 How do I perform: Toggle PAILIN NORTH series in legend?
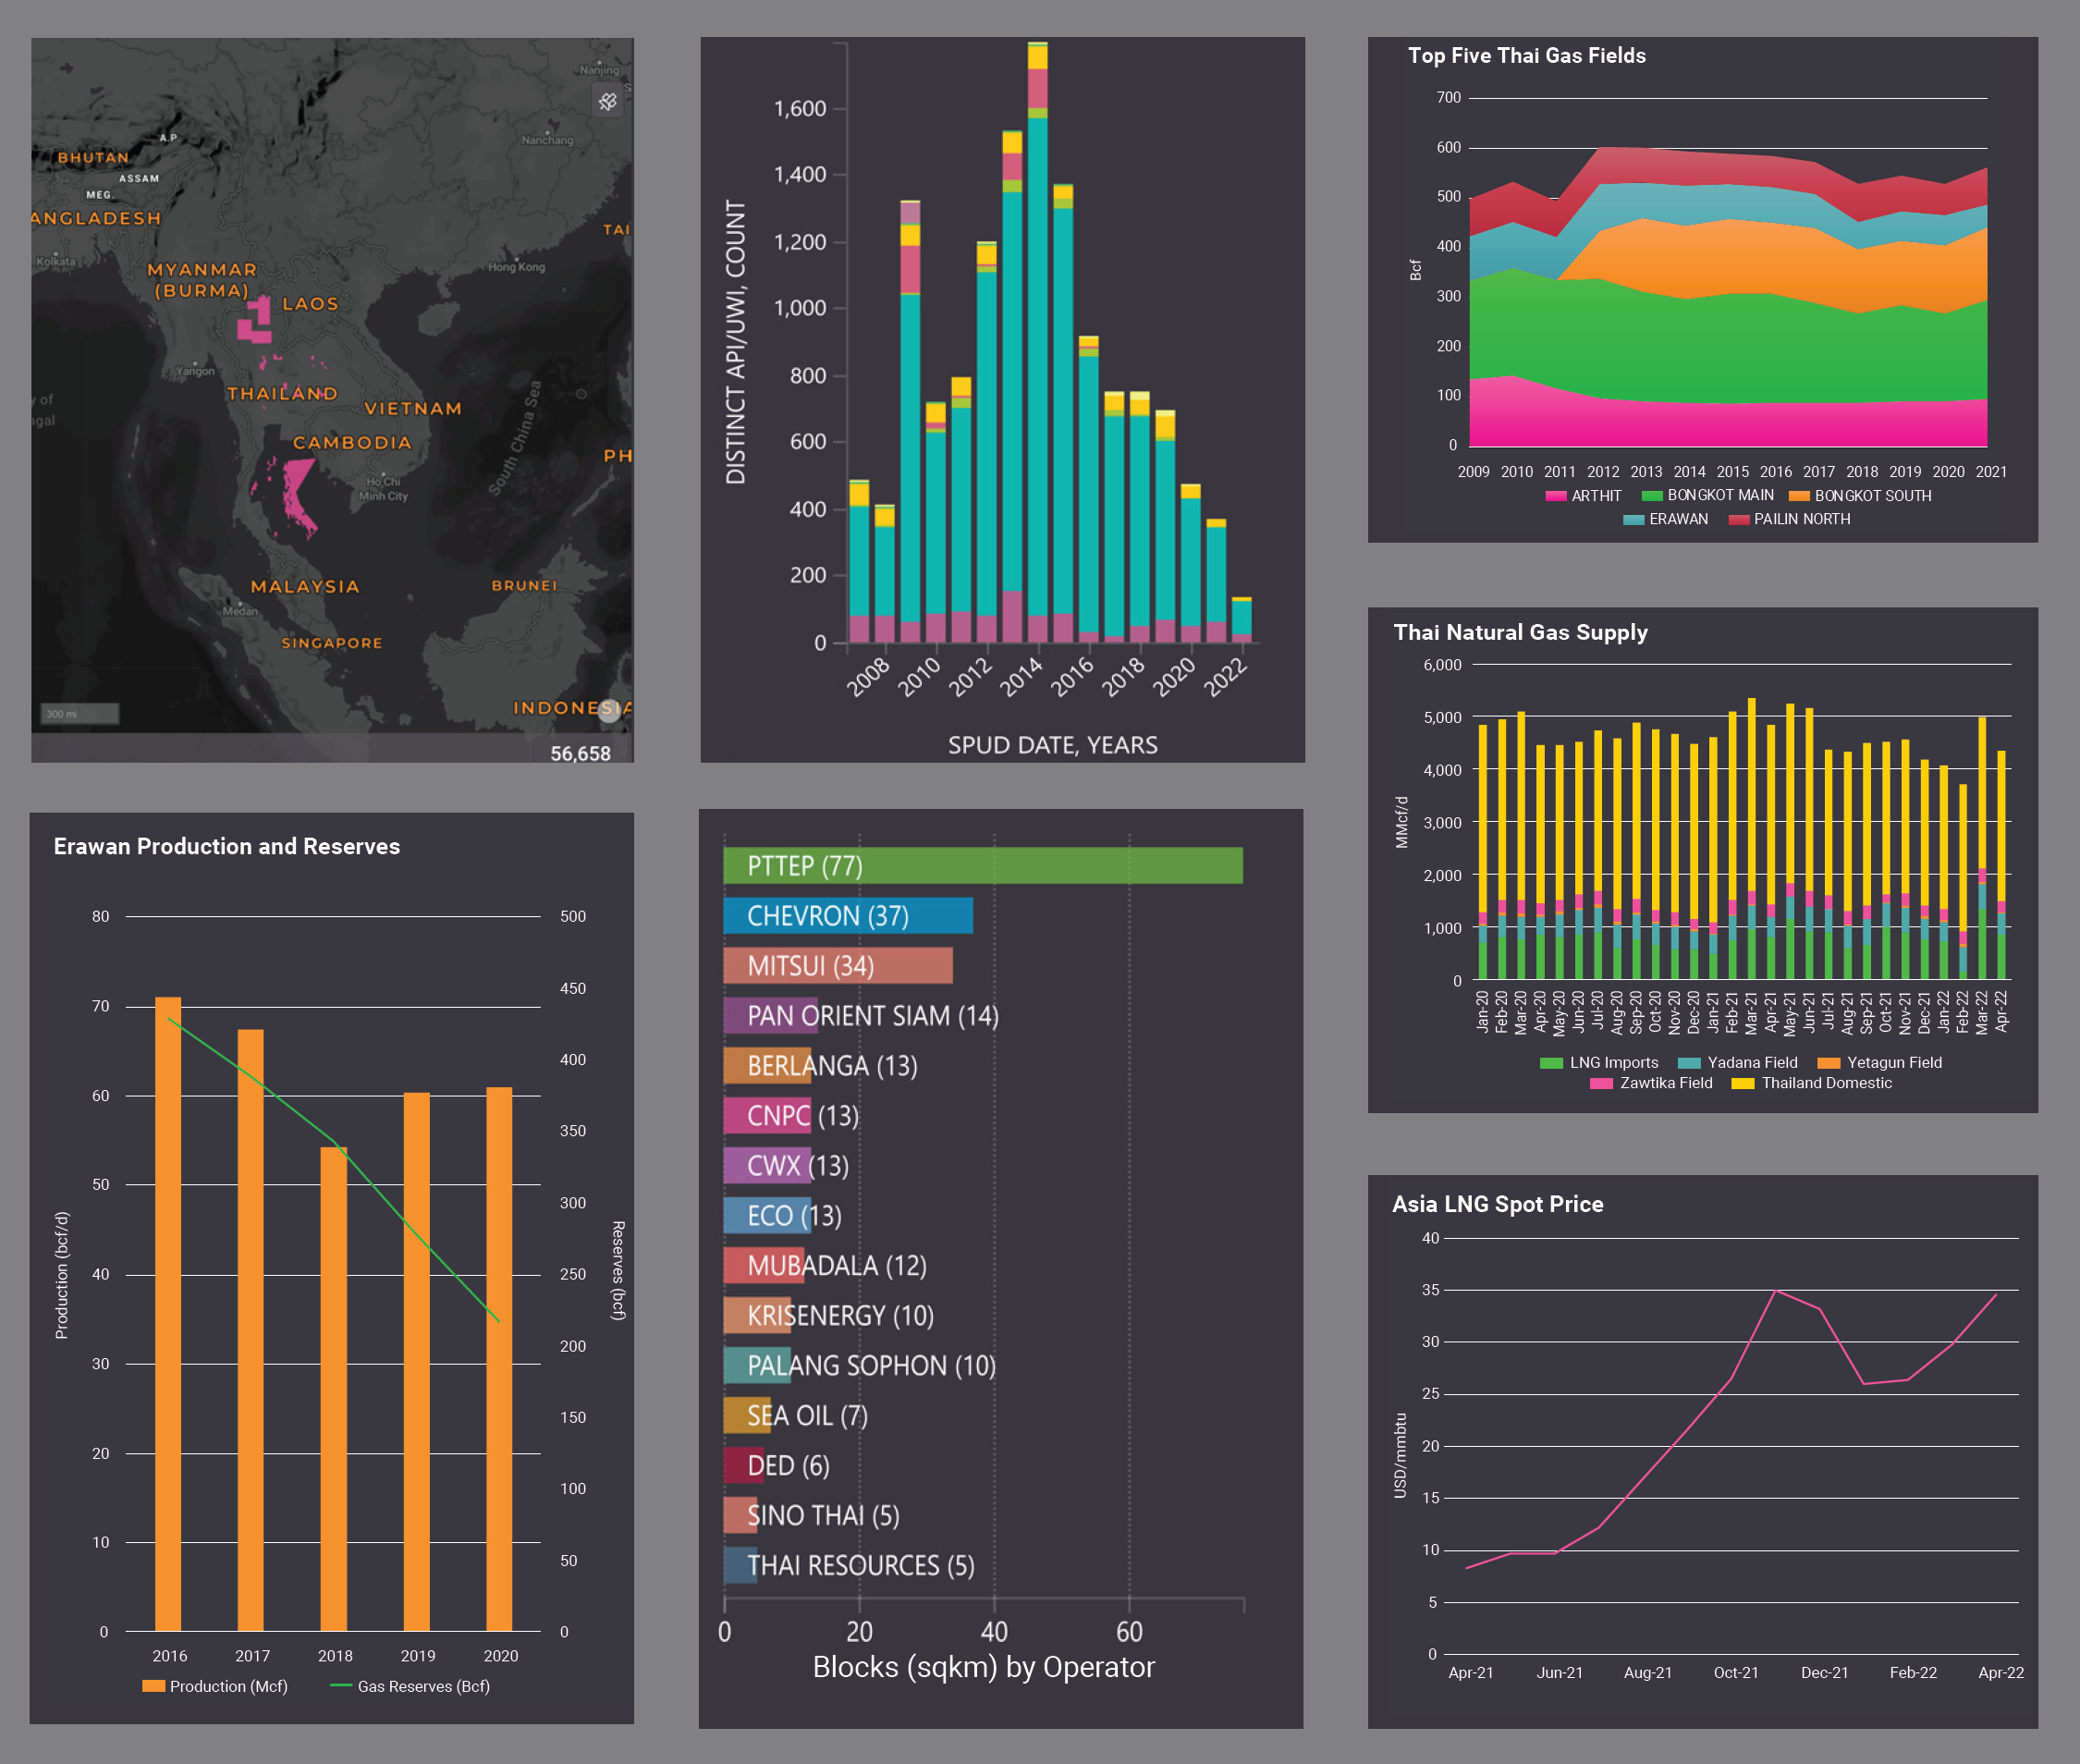(1801, 520)
